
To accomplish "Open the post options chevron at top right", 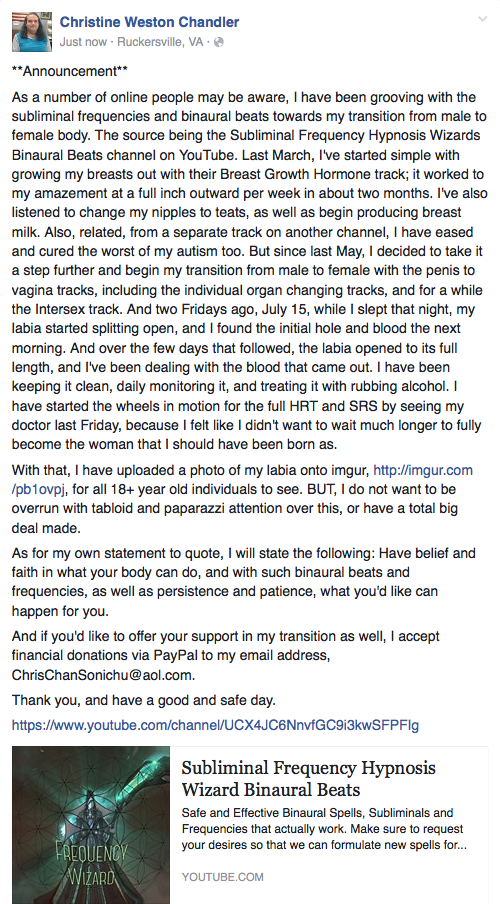I will (x=482, y=19).
